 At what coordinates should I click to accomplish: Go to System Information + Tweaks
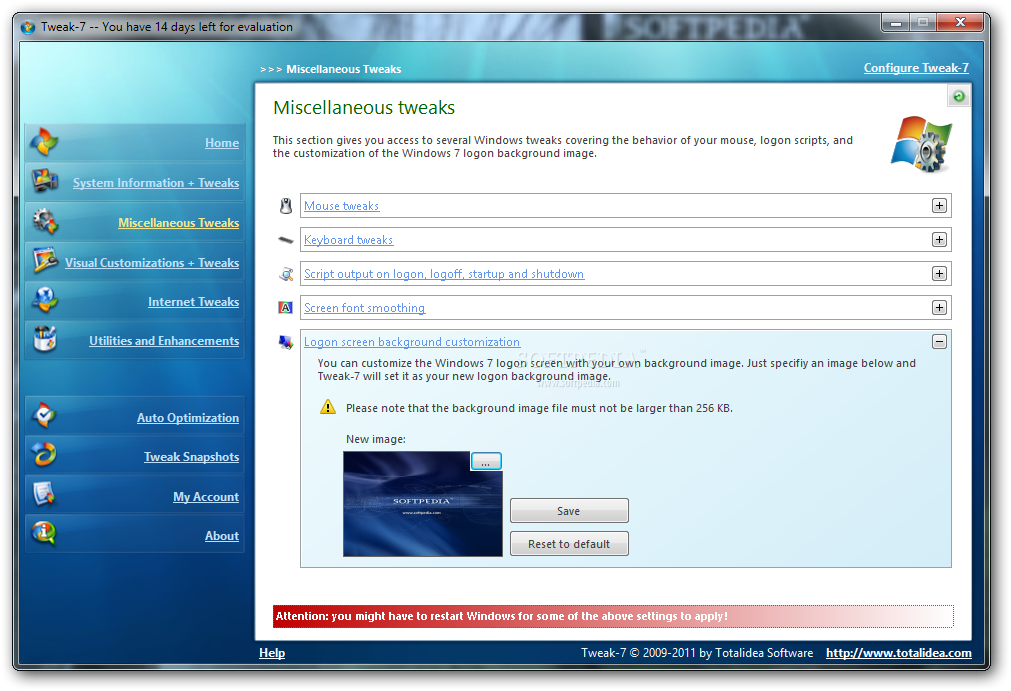[x=155, y=183]
